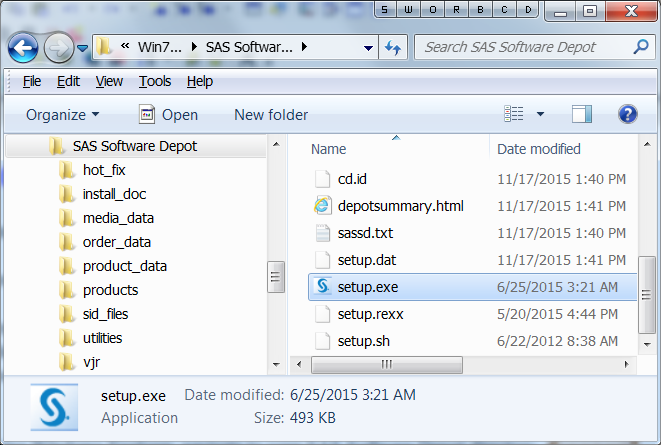Screen dimensions: 661x445
Task: Type in Search SAS Software Depot field
Action: [520, 47]
